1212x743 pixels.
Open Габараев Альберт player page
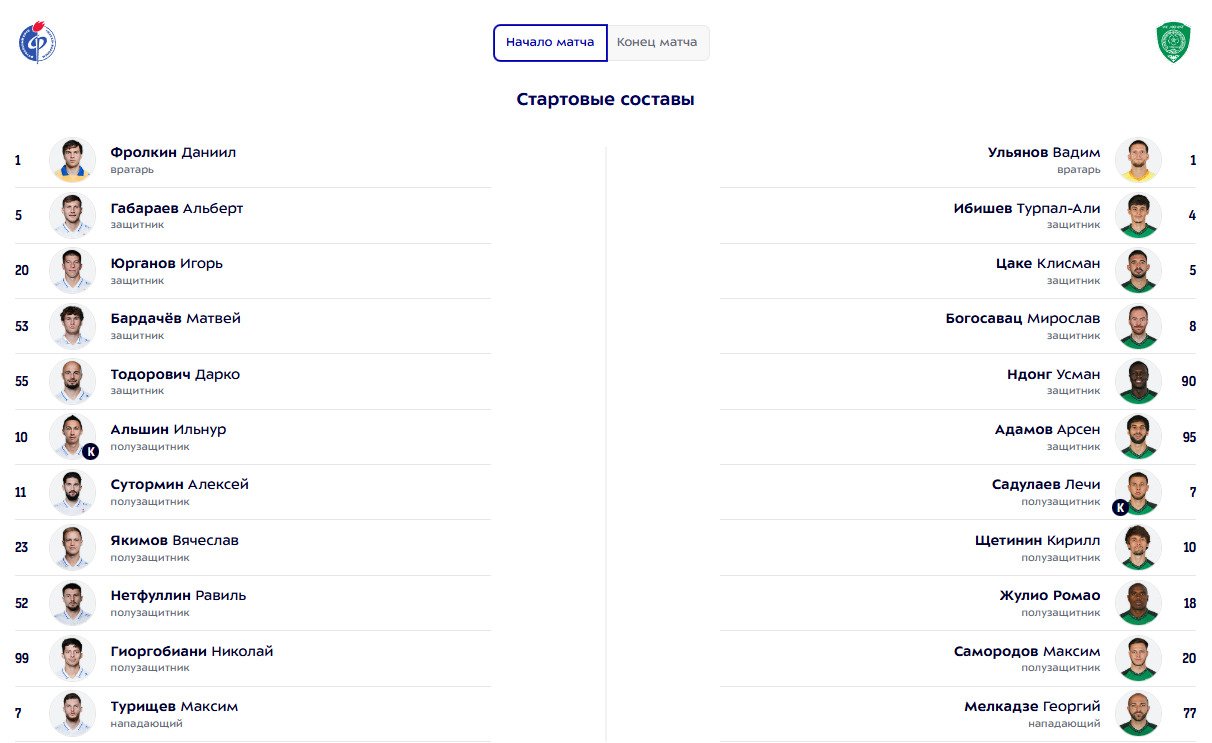point(177,208)
